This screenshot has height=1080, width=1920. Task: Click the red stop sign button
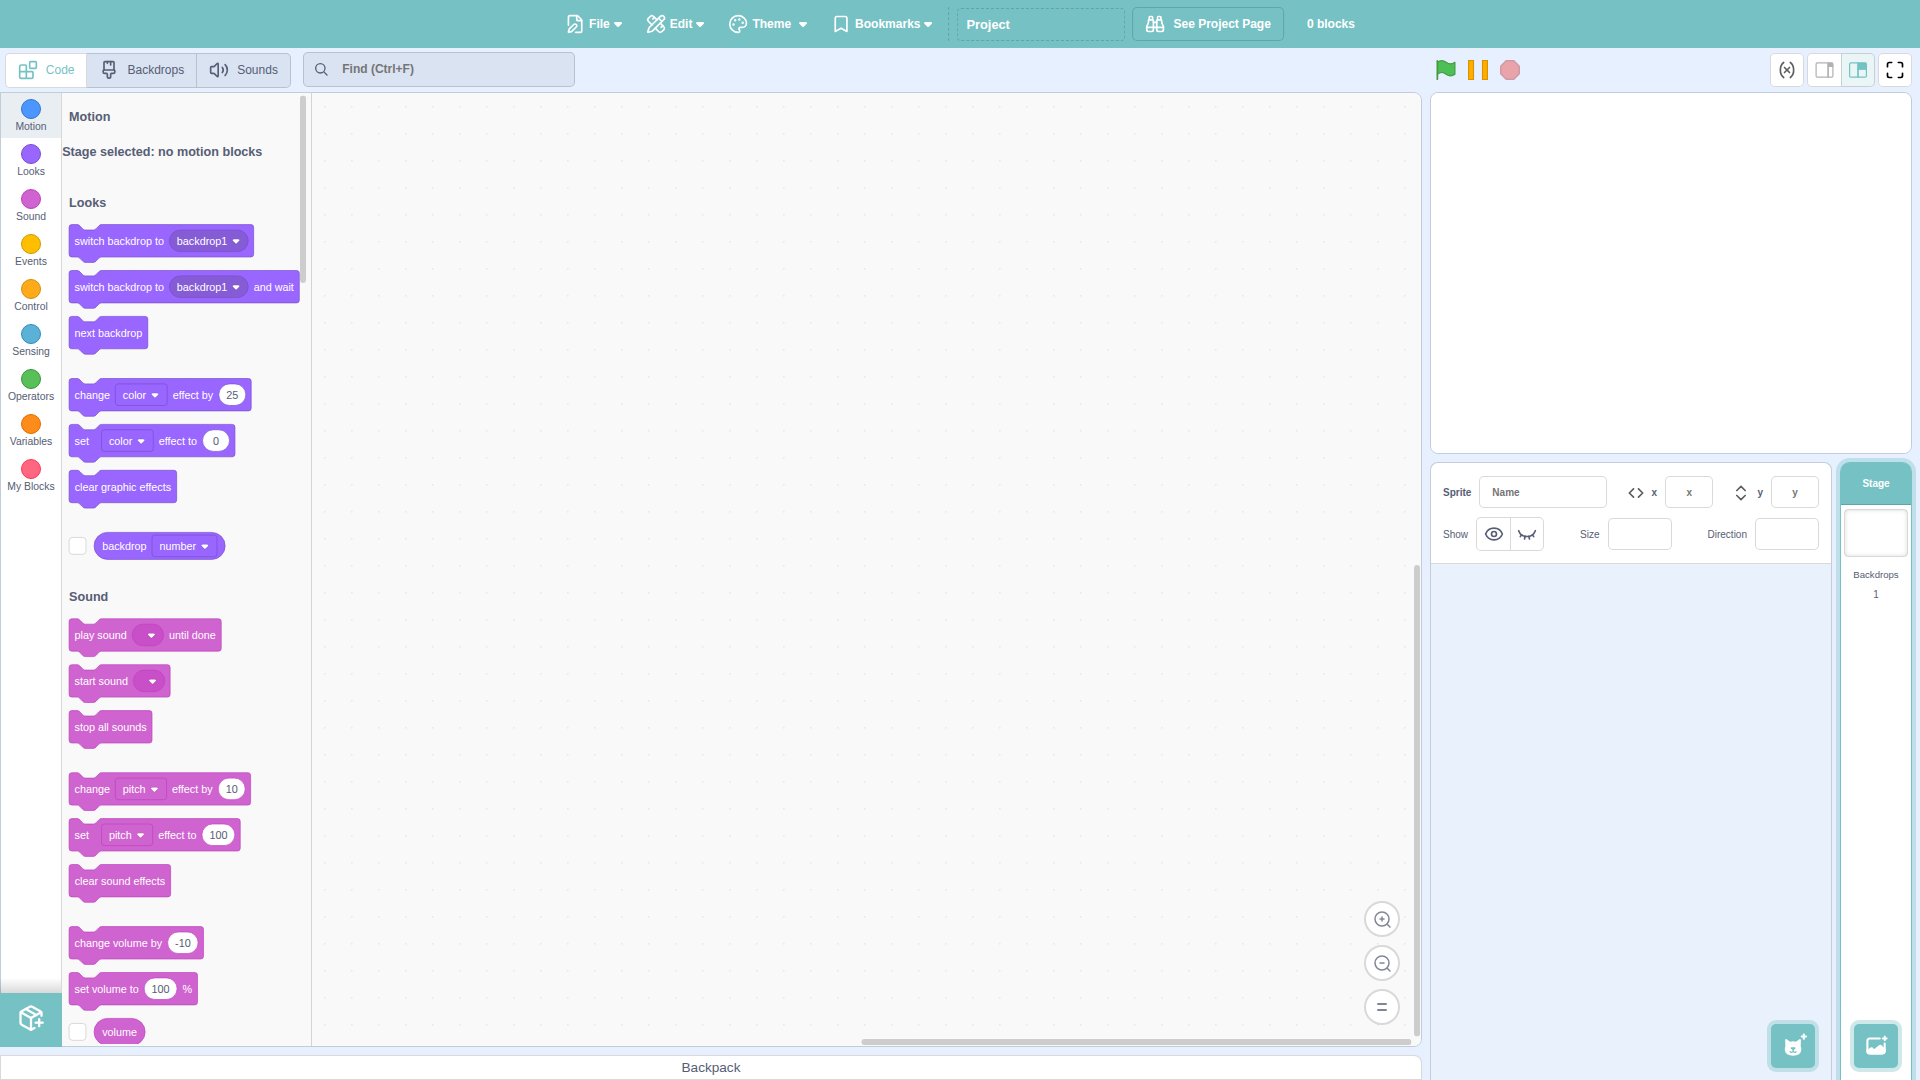[1510, 70]
